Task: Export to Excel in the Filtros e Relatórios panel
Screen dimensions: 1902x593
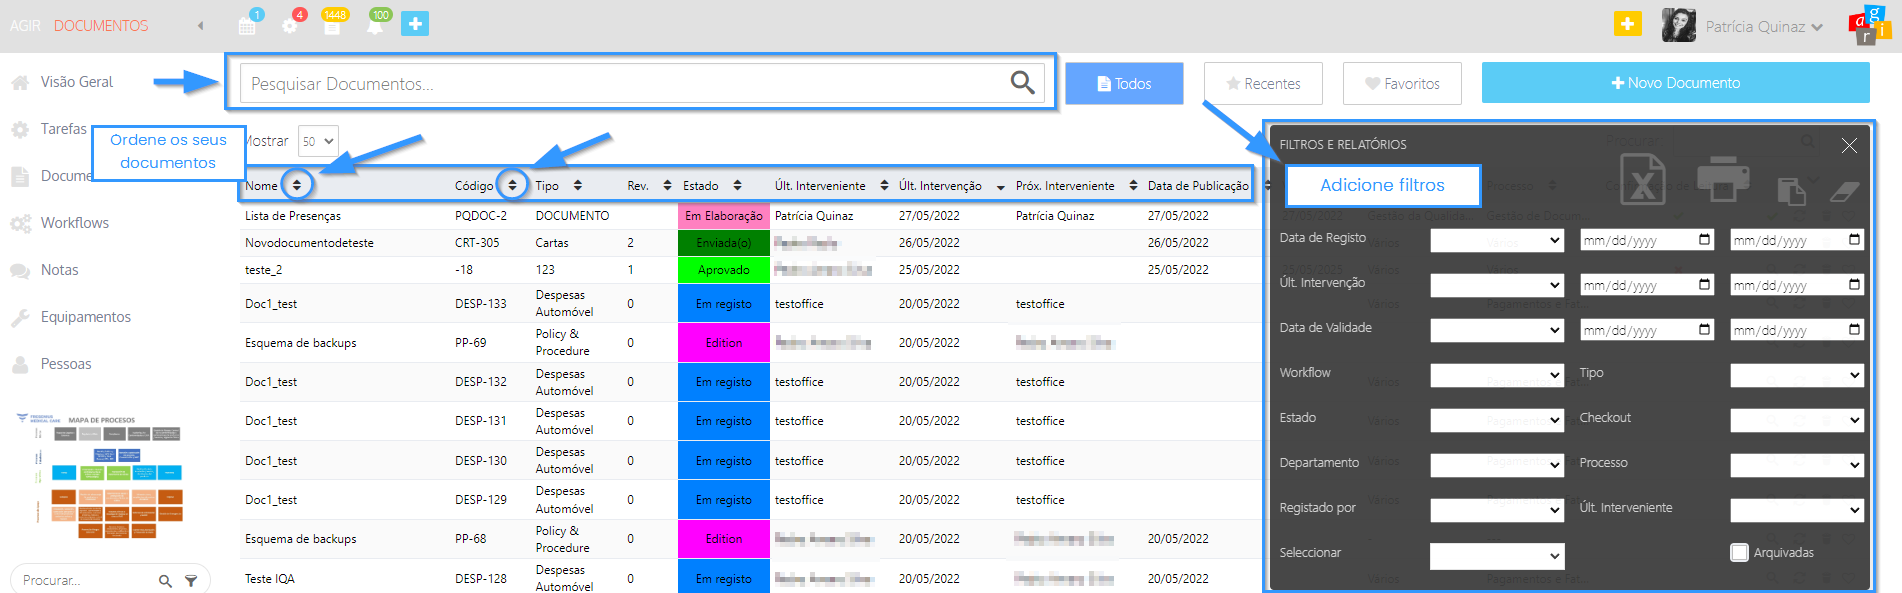Action: click(x=1642, y=178)
